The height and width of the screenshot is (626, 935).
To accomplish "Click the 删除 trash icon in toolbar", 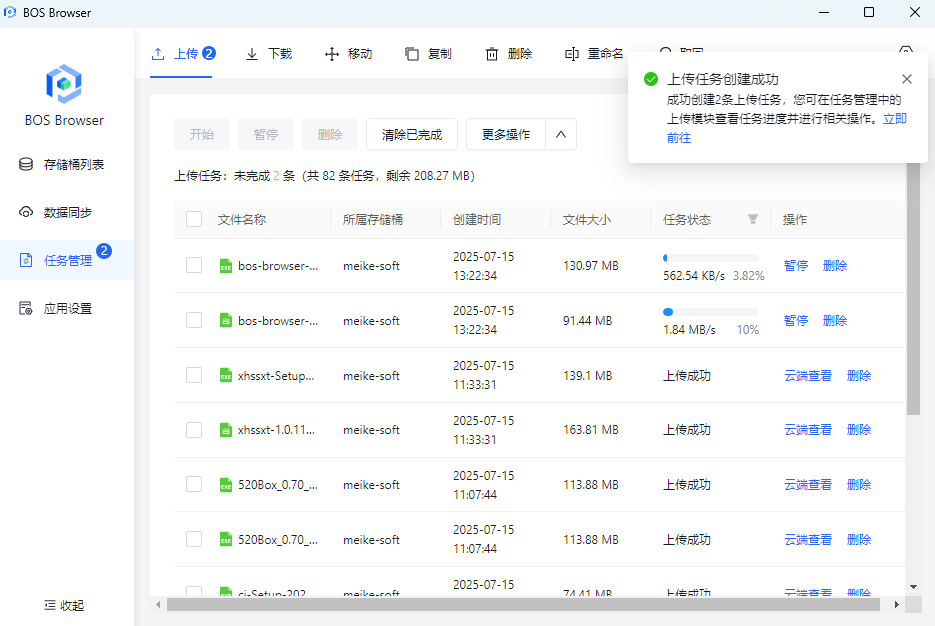I will (492, 54).
